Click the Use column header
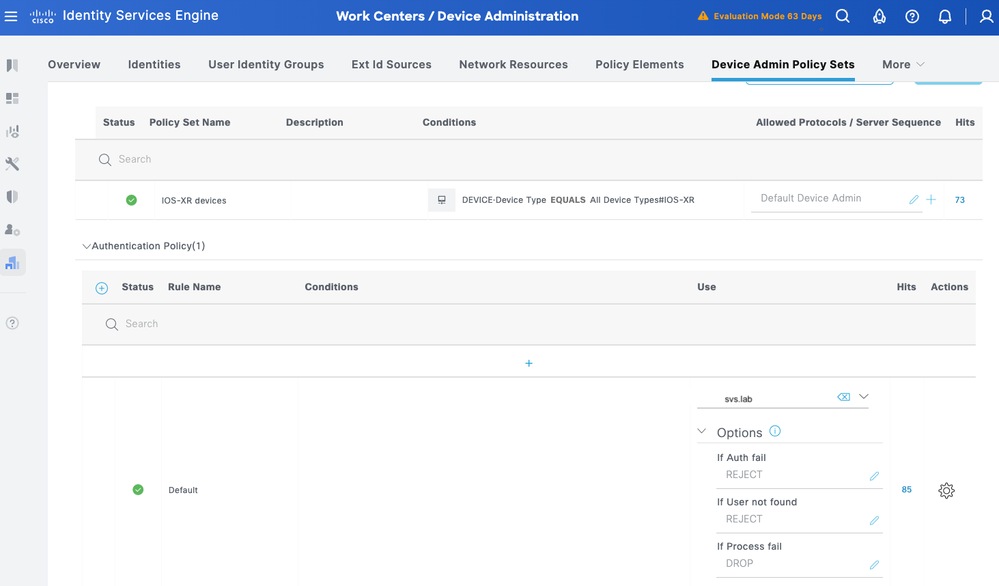The height and width of the screenshot is (586, 999). click(x=707, y=287)
